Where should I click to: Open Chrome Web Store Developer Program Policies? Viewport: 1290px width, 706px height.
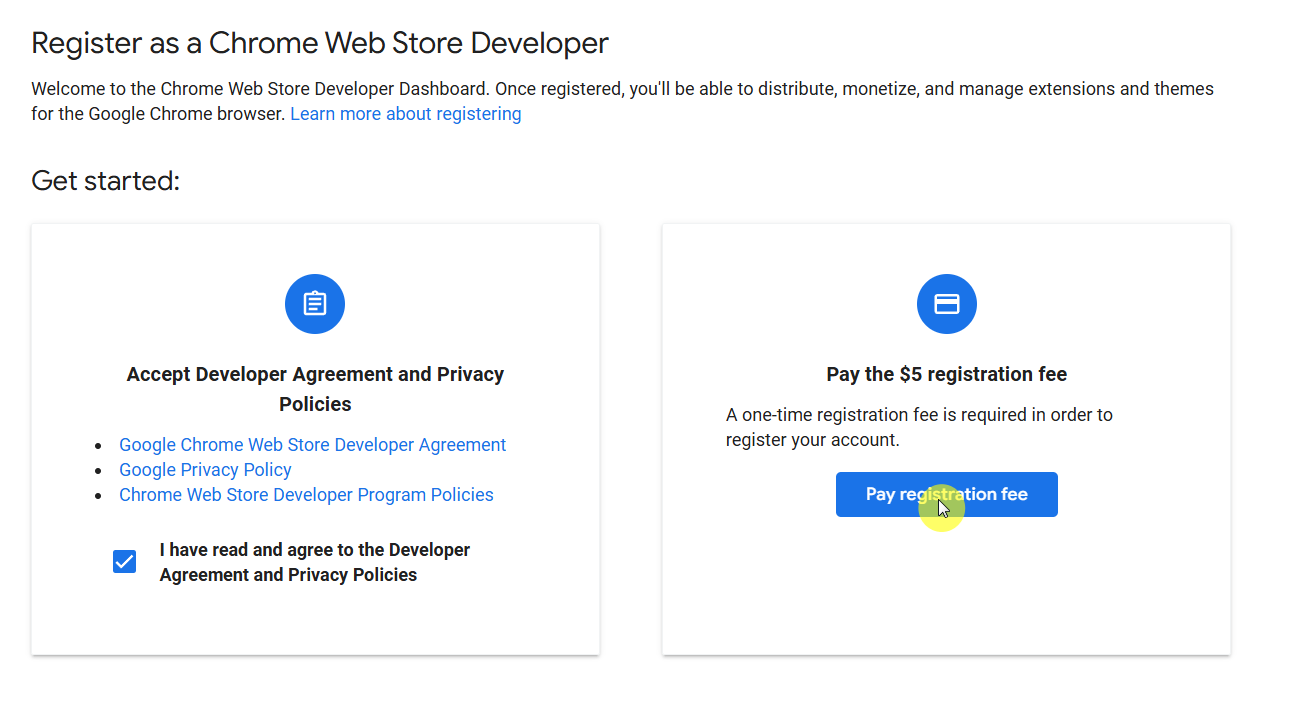pos(306,495)
